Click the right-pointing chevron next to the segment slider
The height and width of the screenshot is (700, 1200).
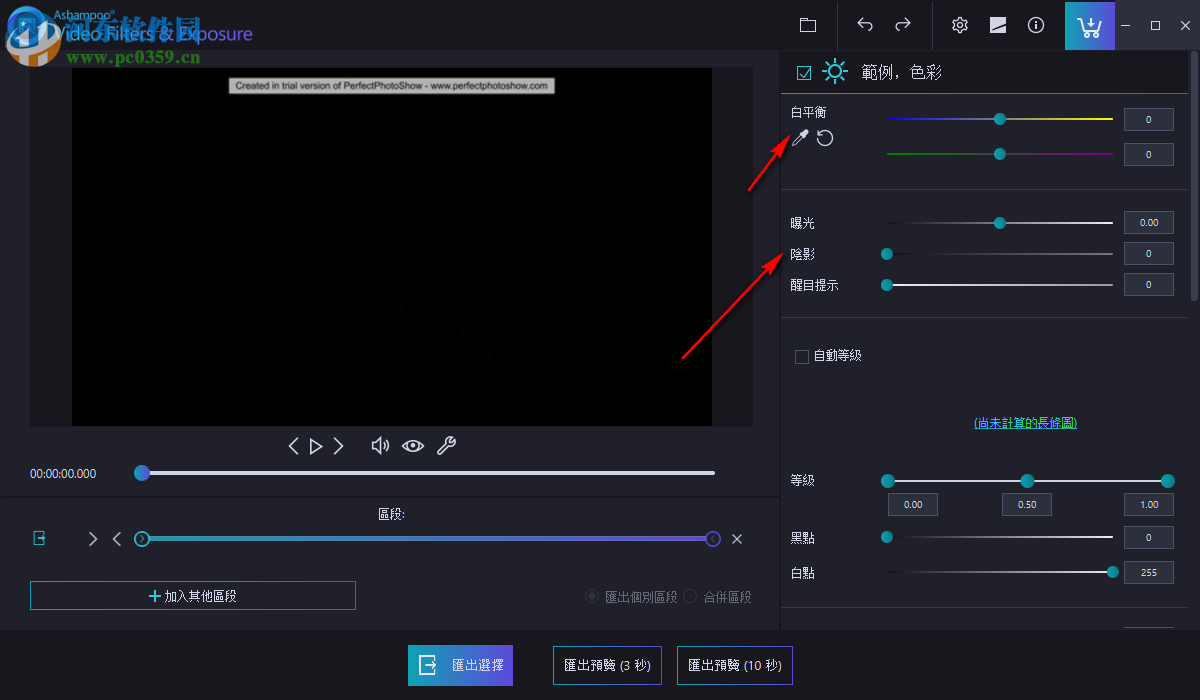pyautogui.click(x=92, y=538)
